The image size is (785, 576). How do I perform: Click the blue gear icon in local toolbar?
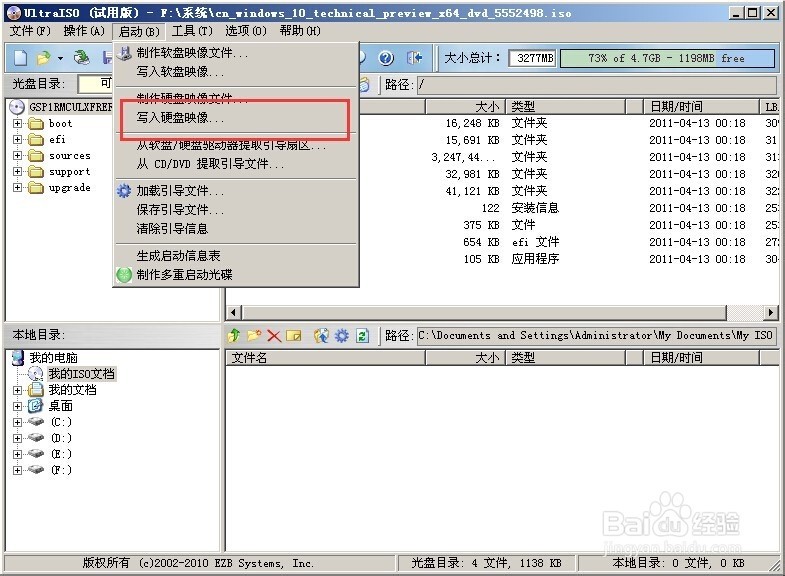tap(341, 335)
